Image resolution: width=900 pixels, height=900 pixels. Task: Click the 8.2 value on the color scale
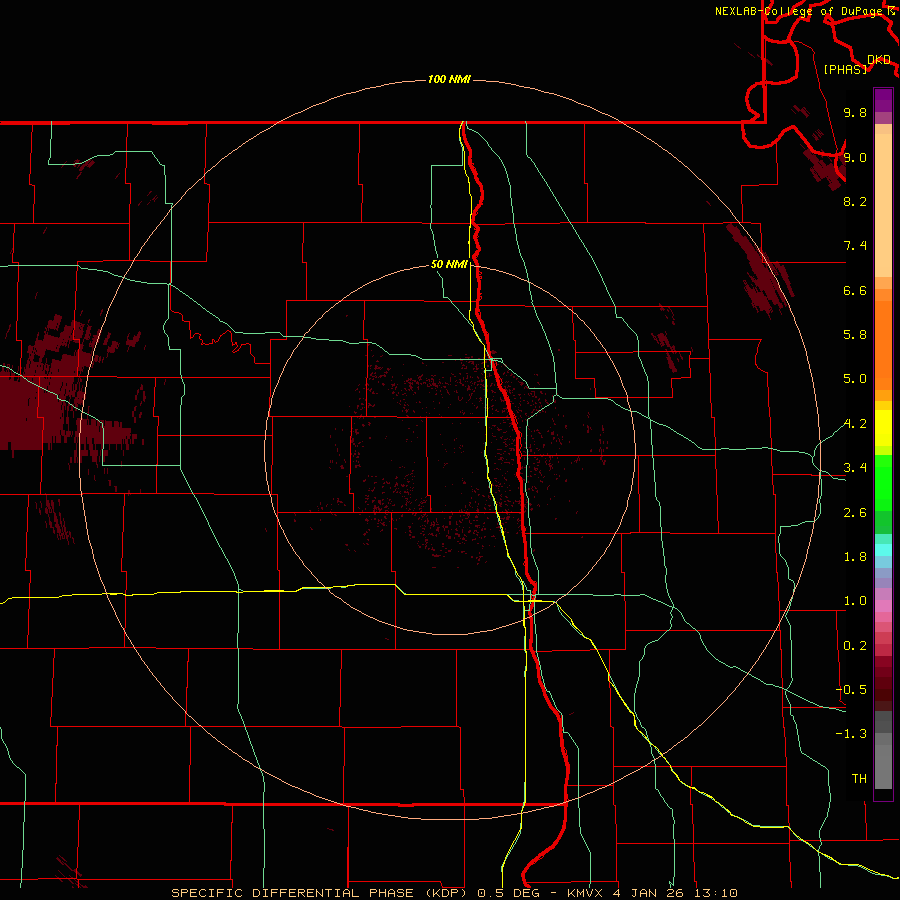(855, 201)
